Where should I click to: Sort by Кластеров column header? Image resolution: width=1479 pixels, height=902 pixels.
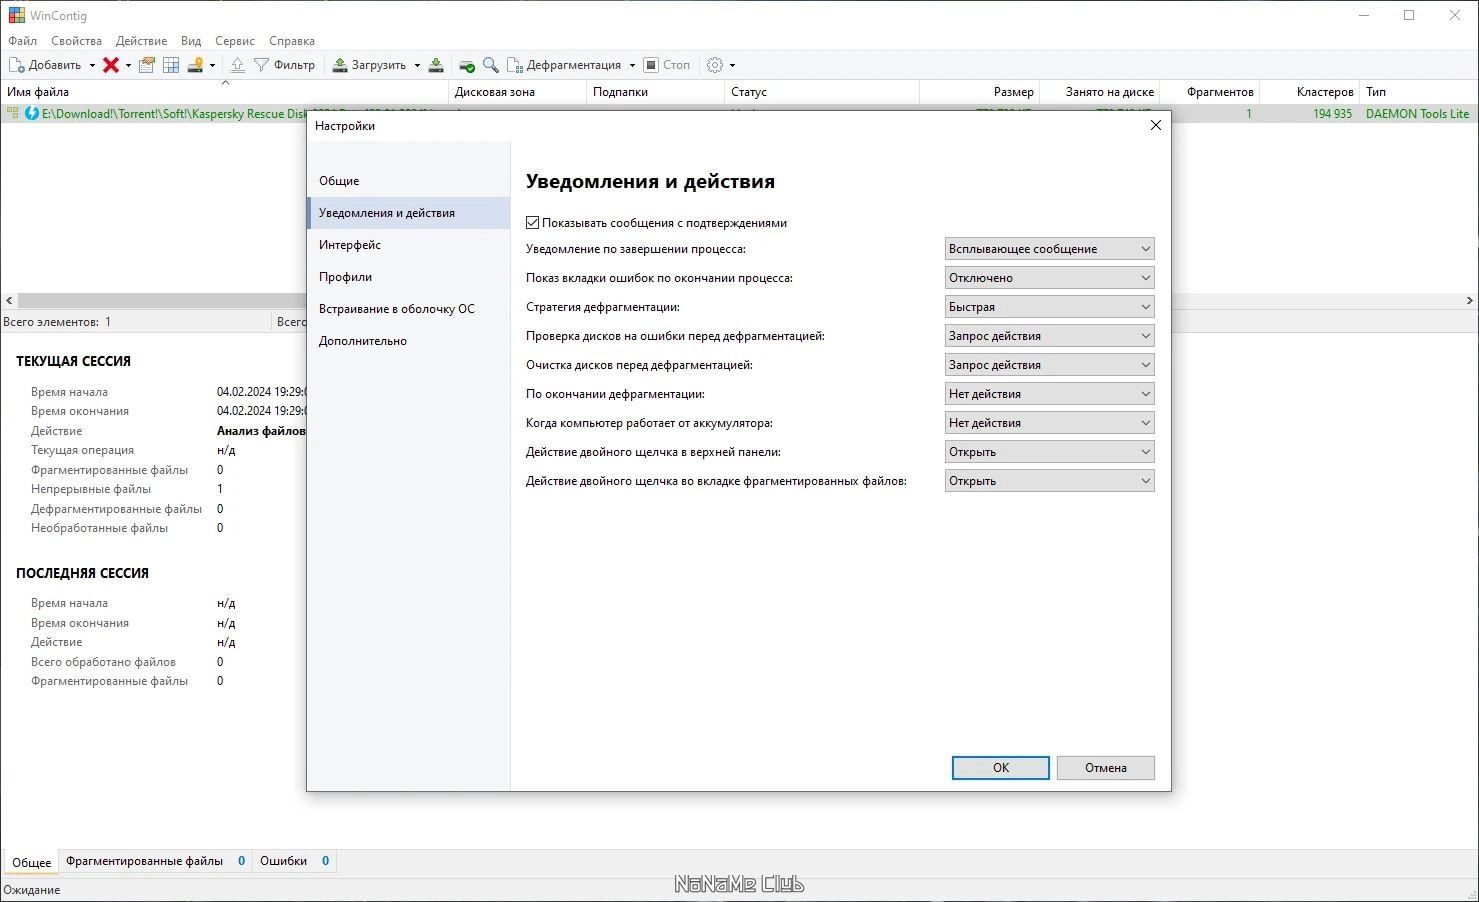(x=1310, y=92)
